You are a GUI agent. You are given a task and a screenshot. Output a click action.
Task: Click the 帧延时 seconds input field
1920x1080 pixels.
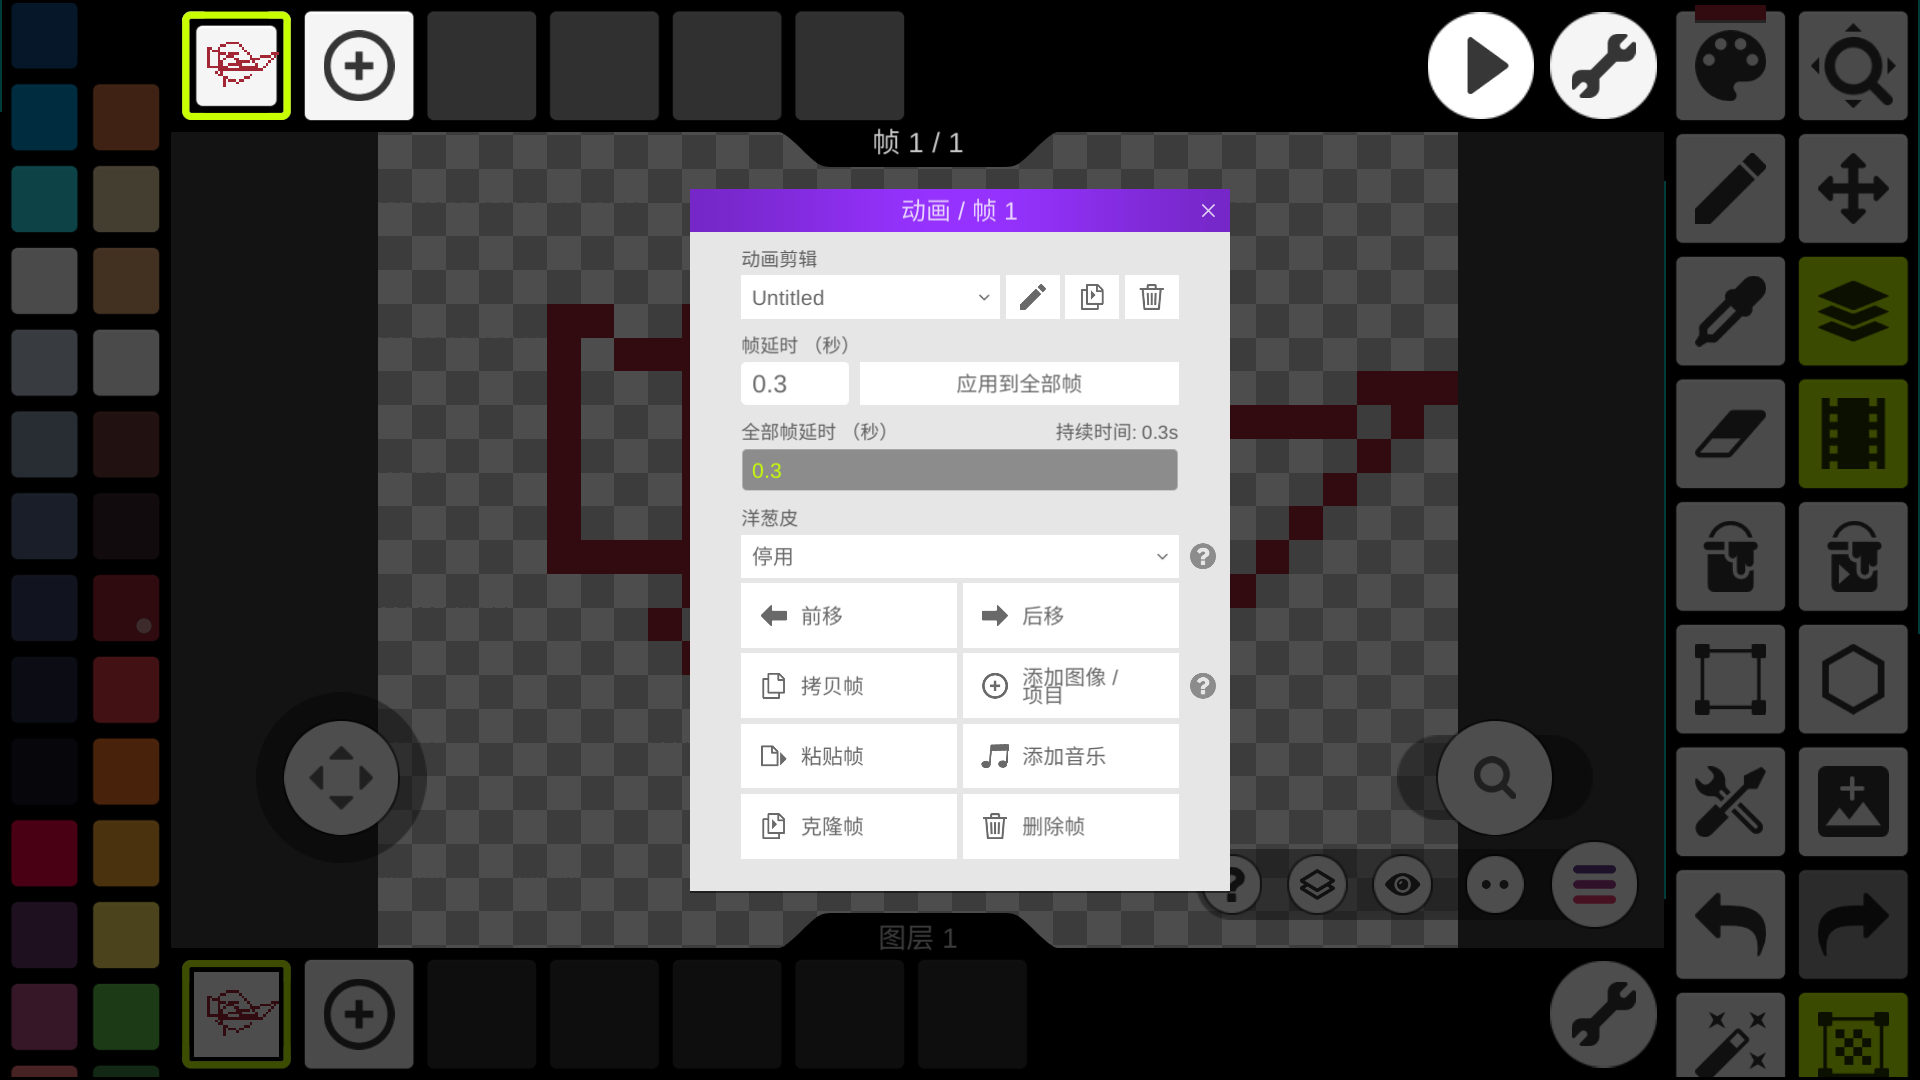pos(794,384)
